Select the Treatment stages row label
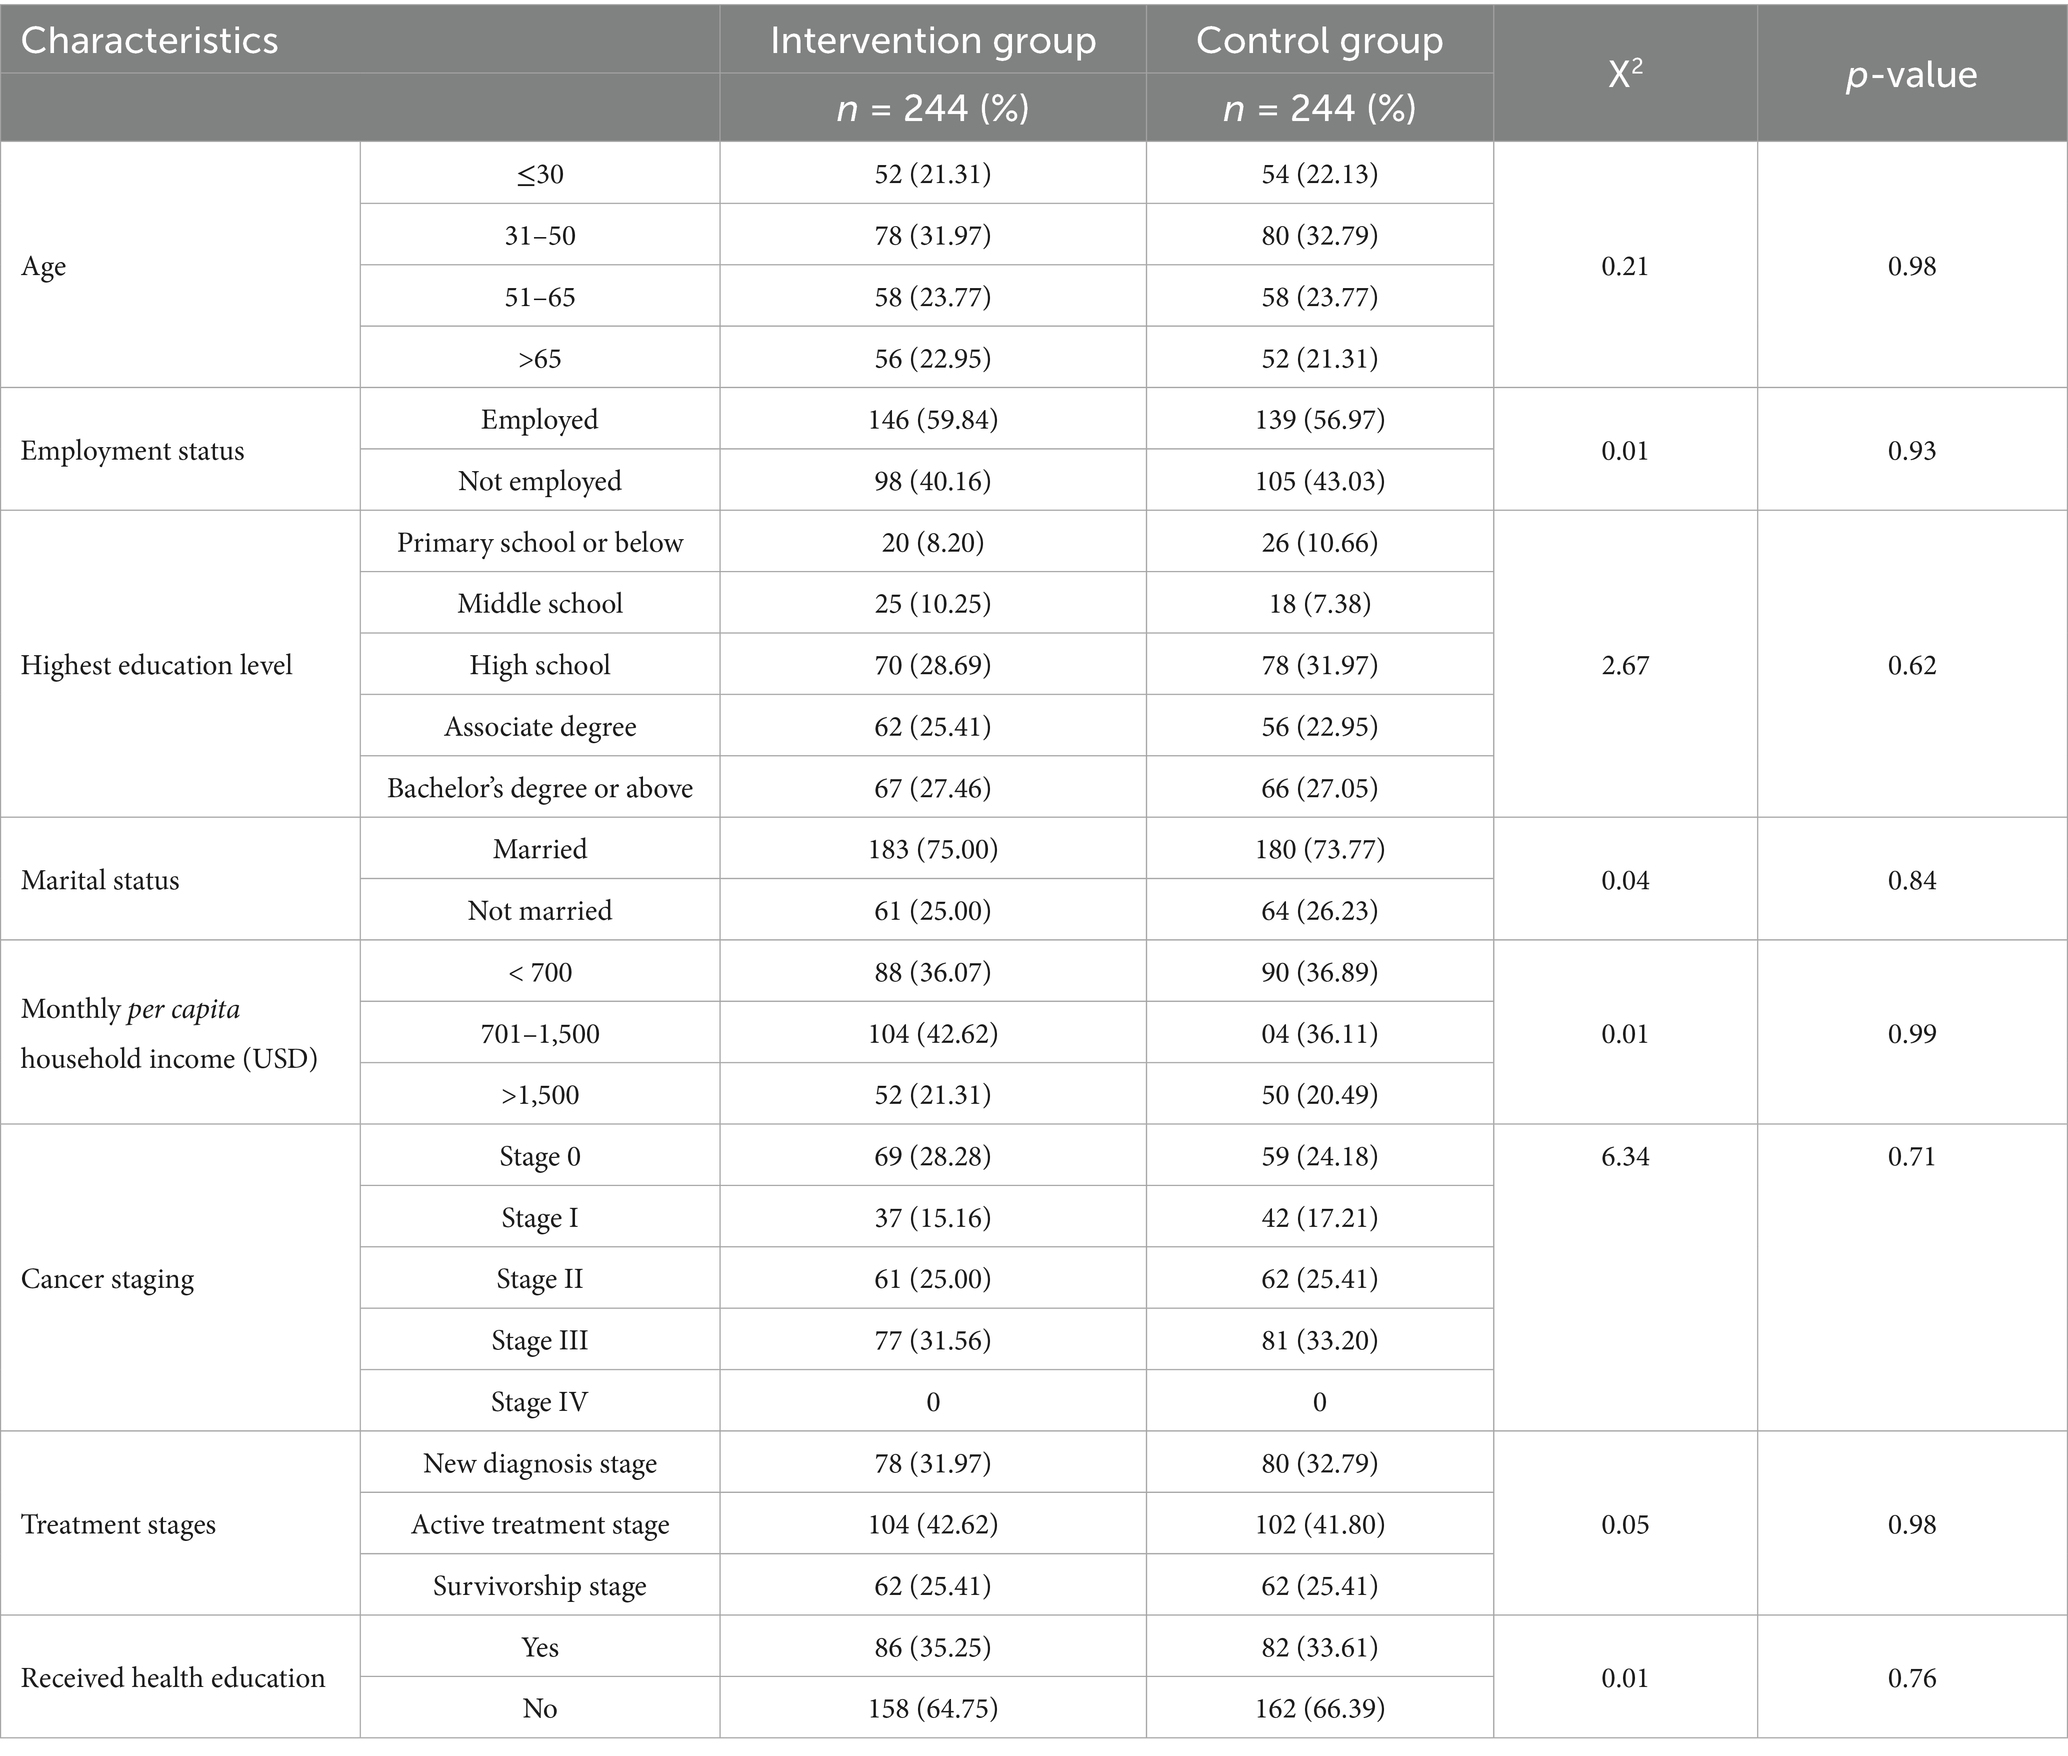The image size is (2068, 1756). pos(118,1524)
